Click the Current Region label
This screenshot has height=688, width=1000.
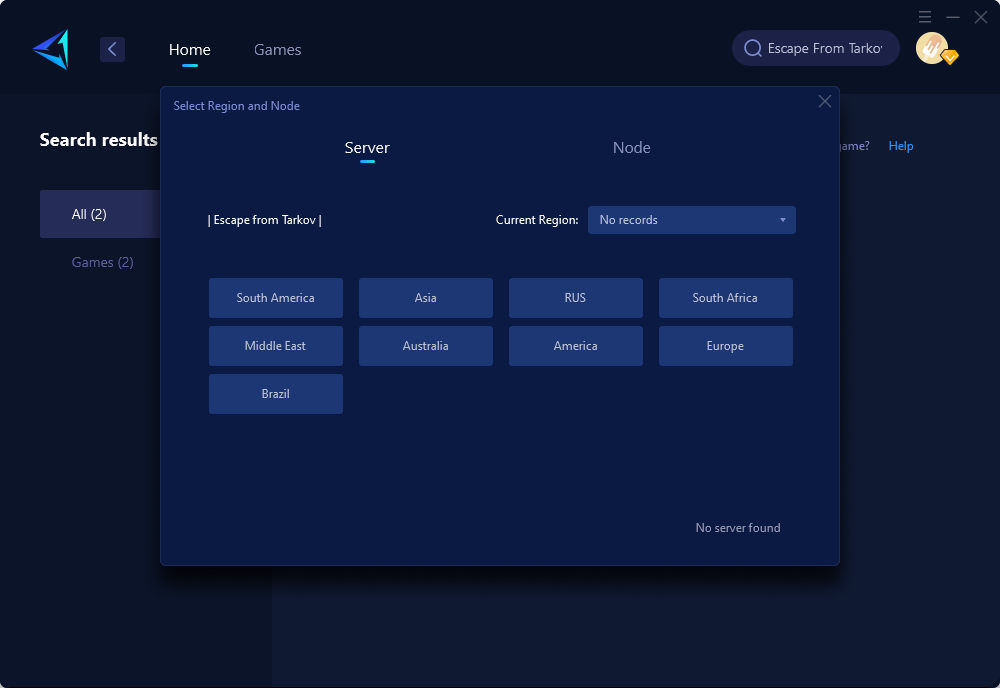[x=537, y=220]
